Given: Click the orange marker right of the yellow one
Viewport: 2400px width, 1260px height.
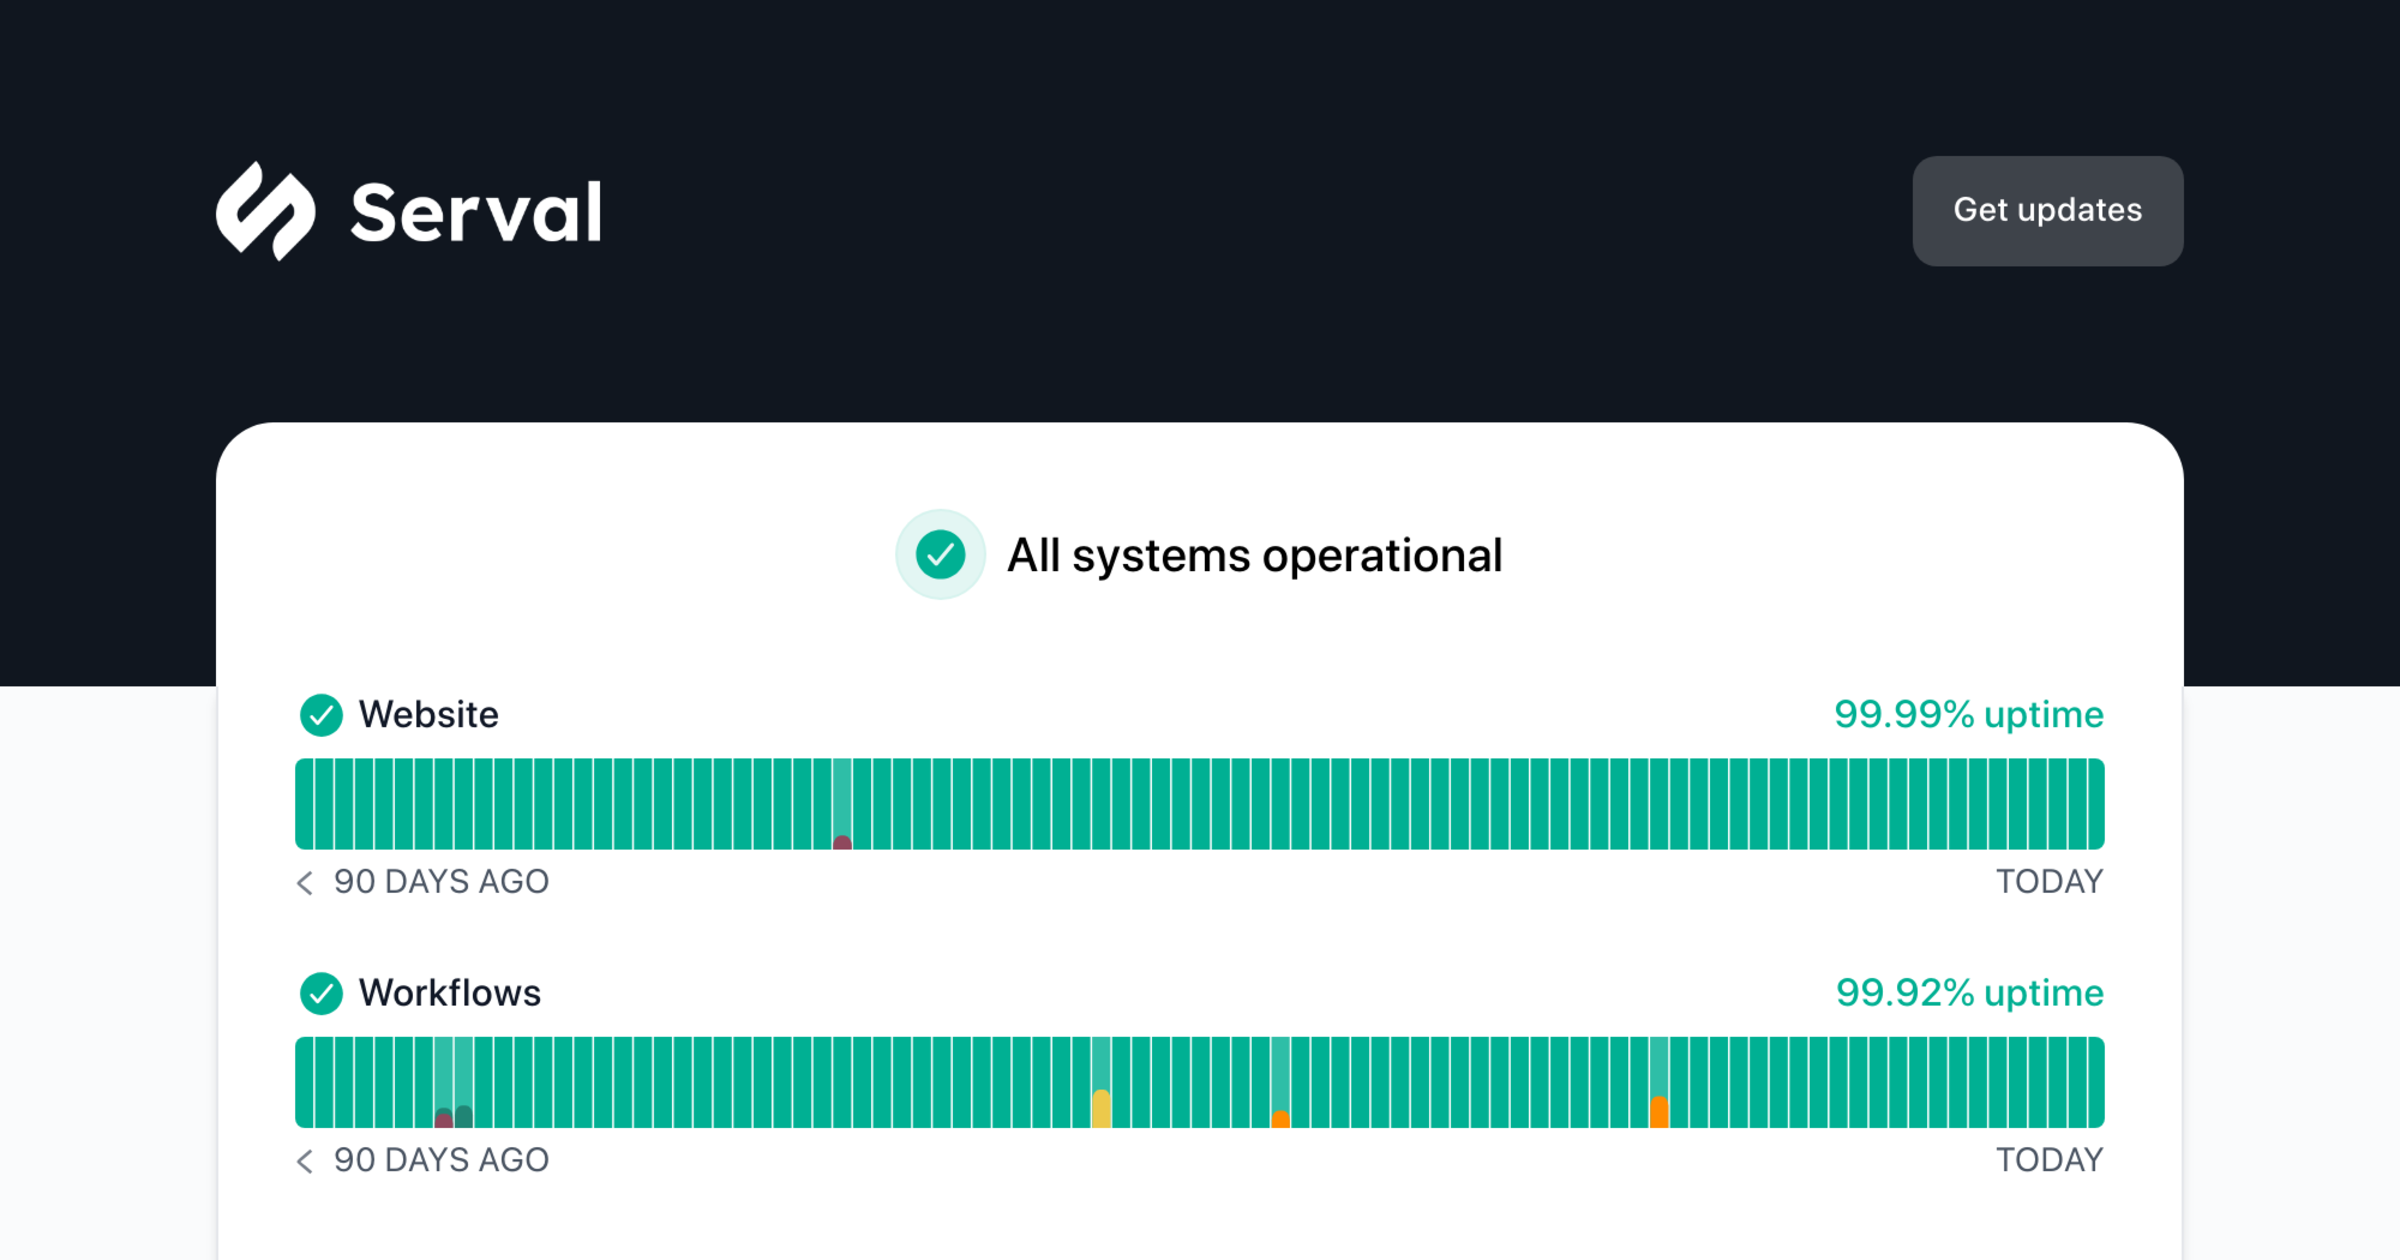Looking at the screenshot, I should pyautogui.click(x=1280, y=1119).
